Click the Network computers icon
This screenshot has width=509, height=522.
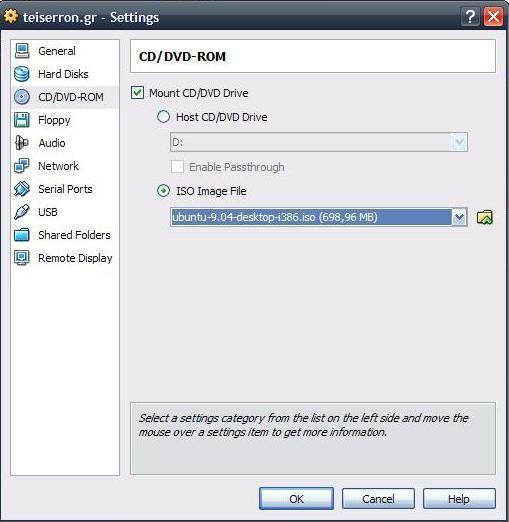(22, 166)
